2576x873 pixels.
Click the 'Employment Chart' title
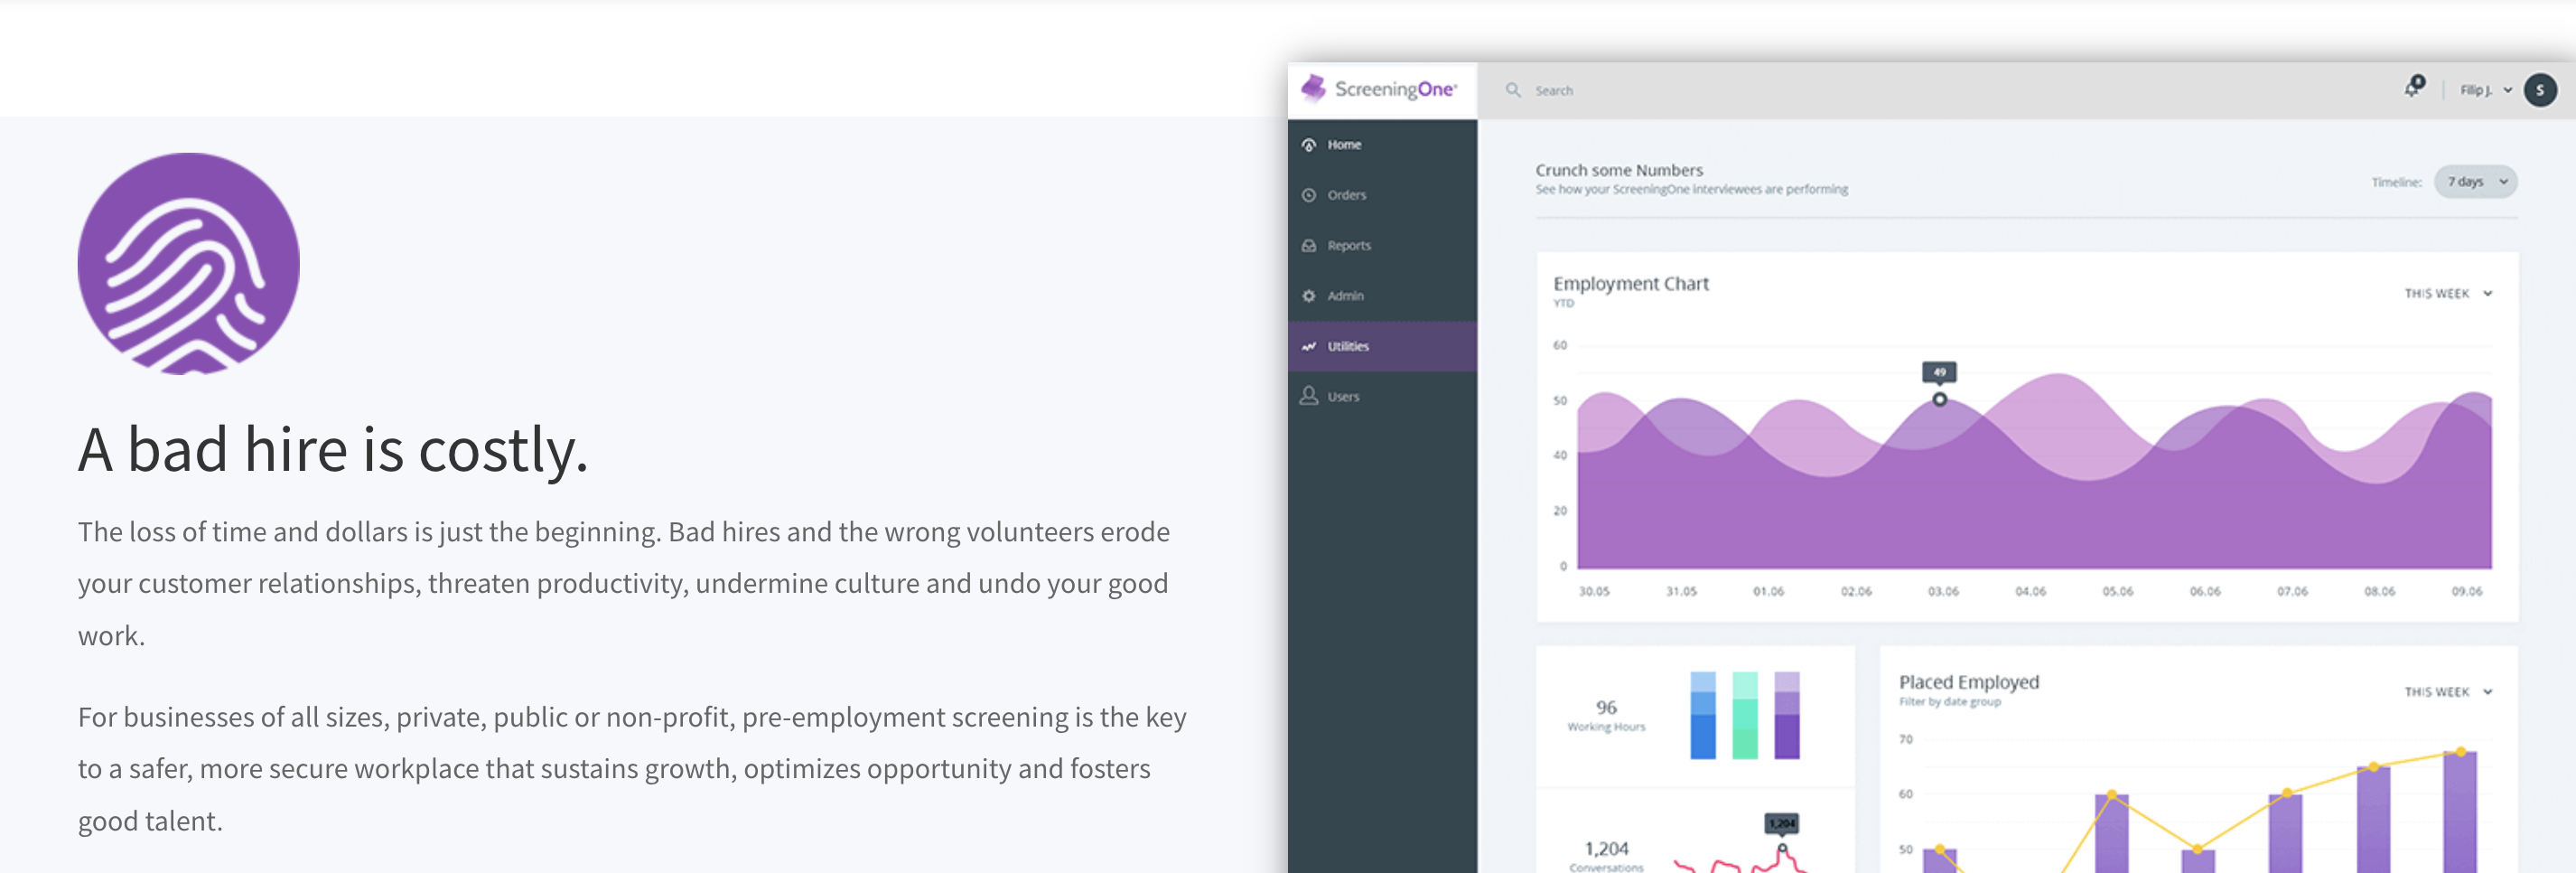point(1631,284)
